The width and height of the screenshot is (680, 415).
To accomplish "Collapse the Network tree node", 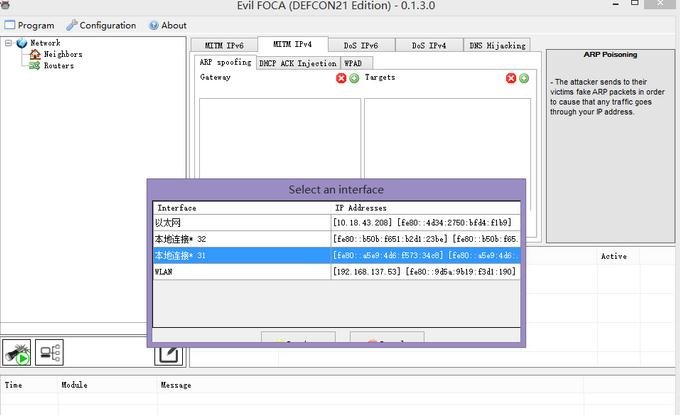I will (x=8, y=43).
